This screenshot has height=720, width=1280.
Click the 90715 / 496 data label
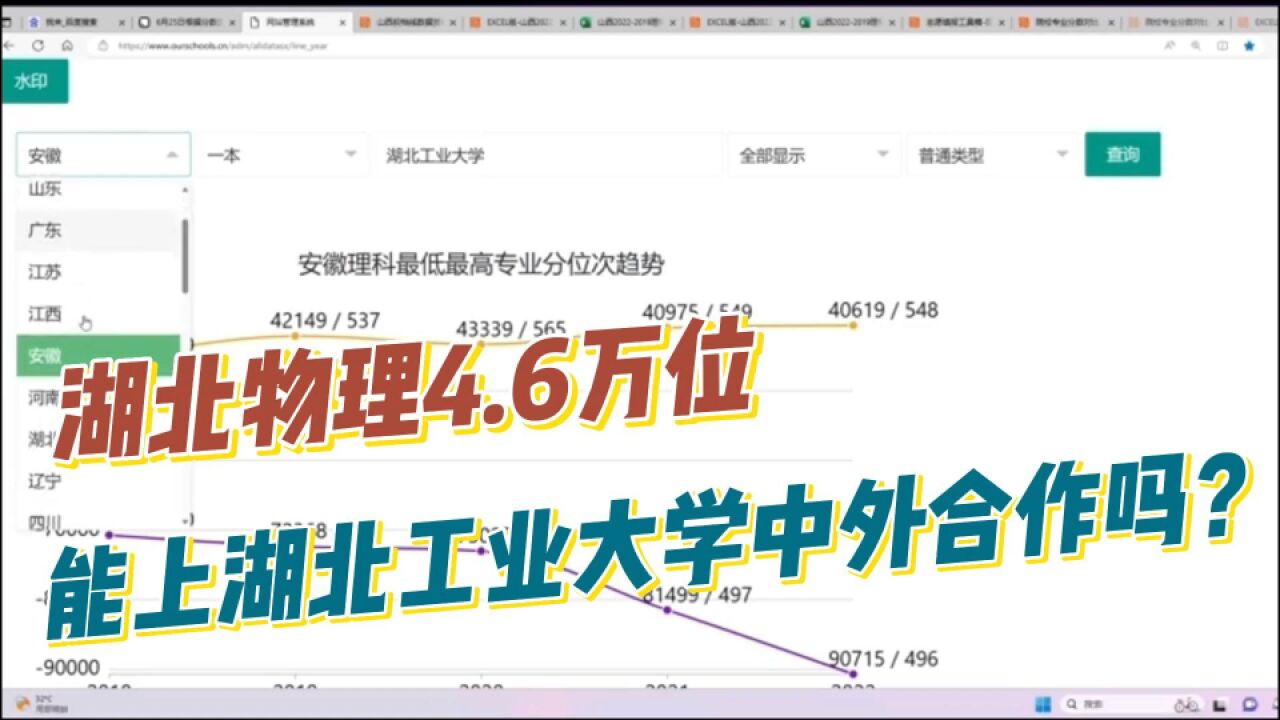[883, 659]
